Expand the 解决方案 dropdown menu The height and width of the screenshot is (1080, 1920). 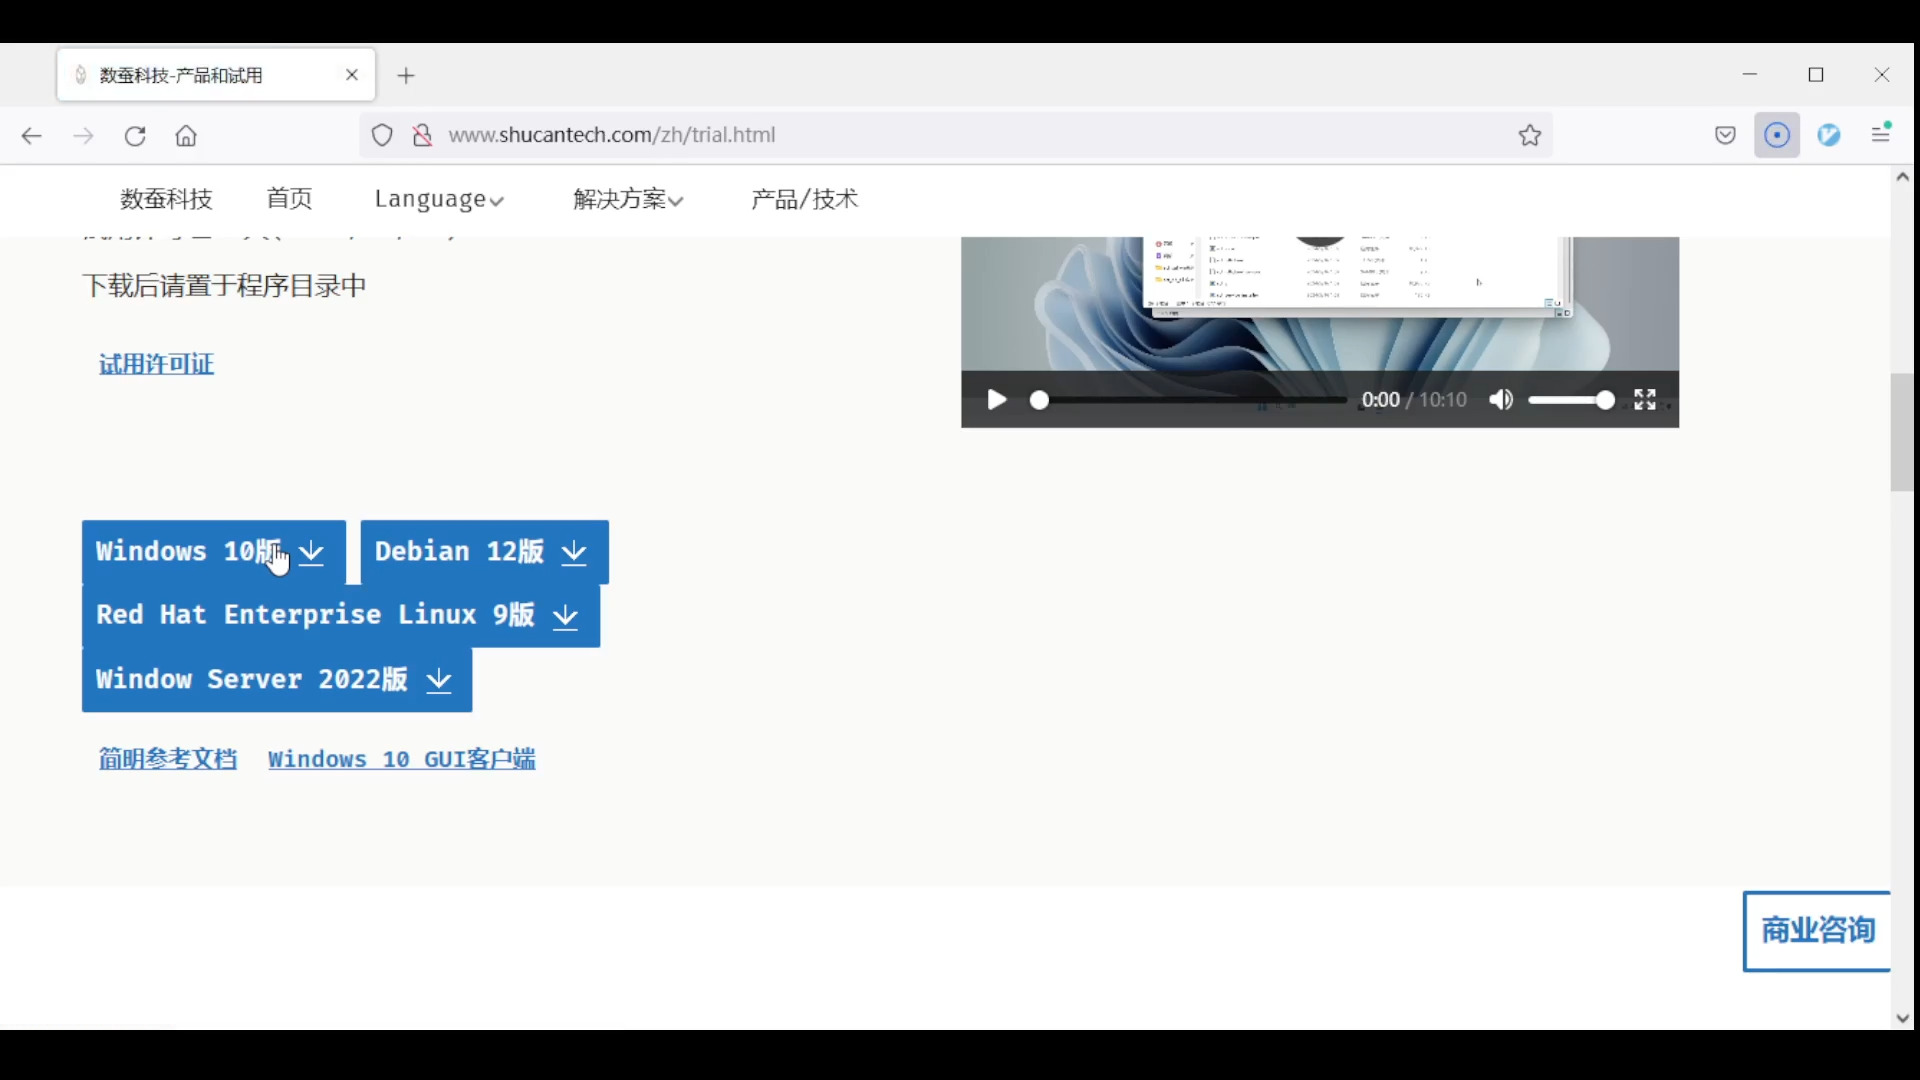click(628, 199)
